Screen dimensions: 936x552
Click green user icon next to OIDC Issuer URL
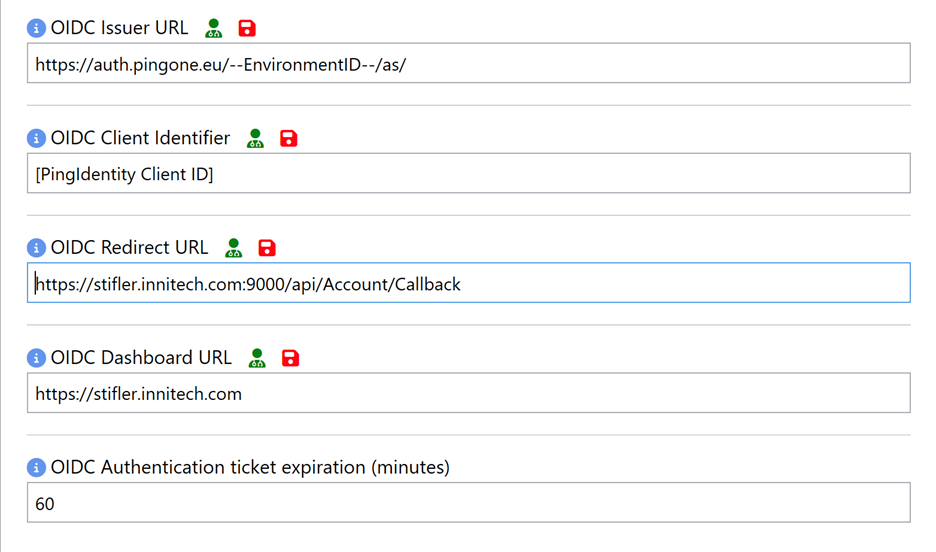coord(214,28)
